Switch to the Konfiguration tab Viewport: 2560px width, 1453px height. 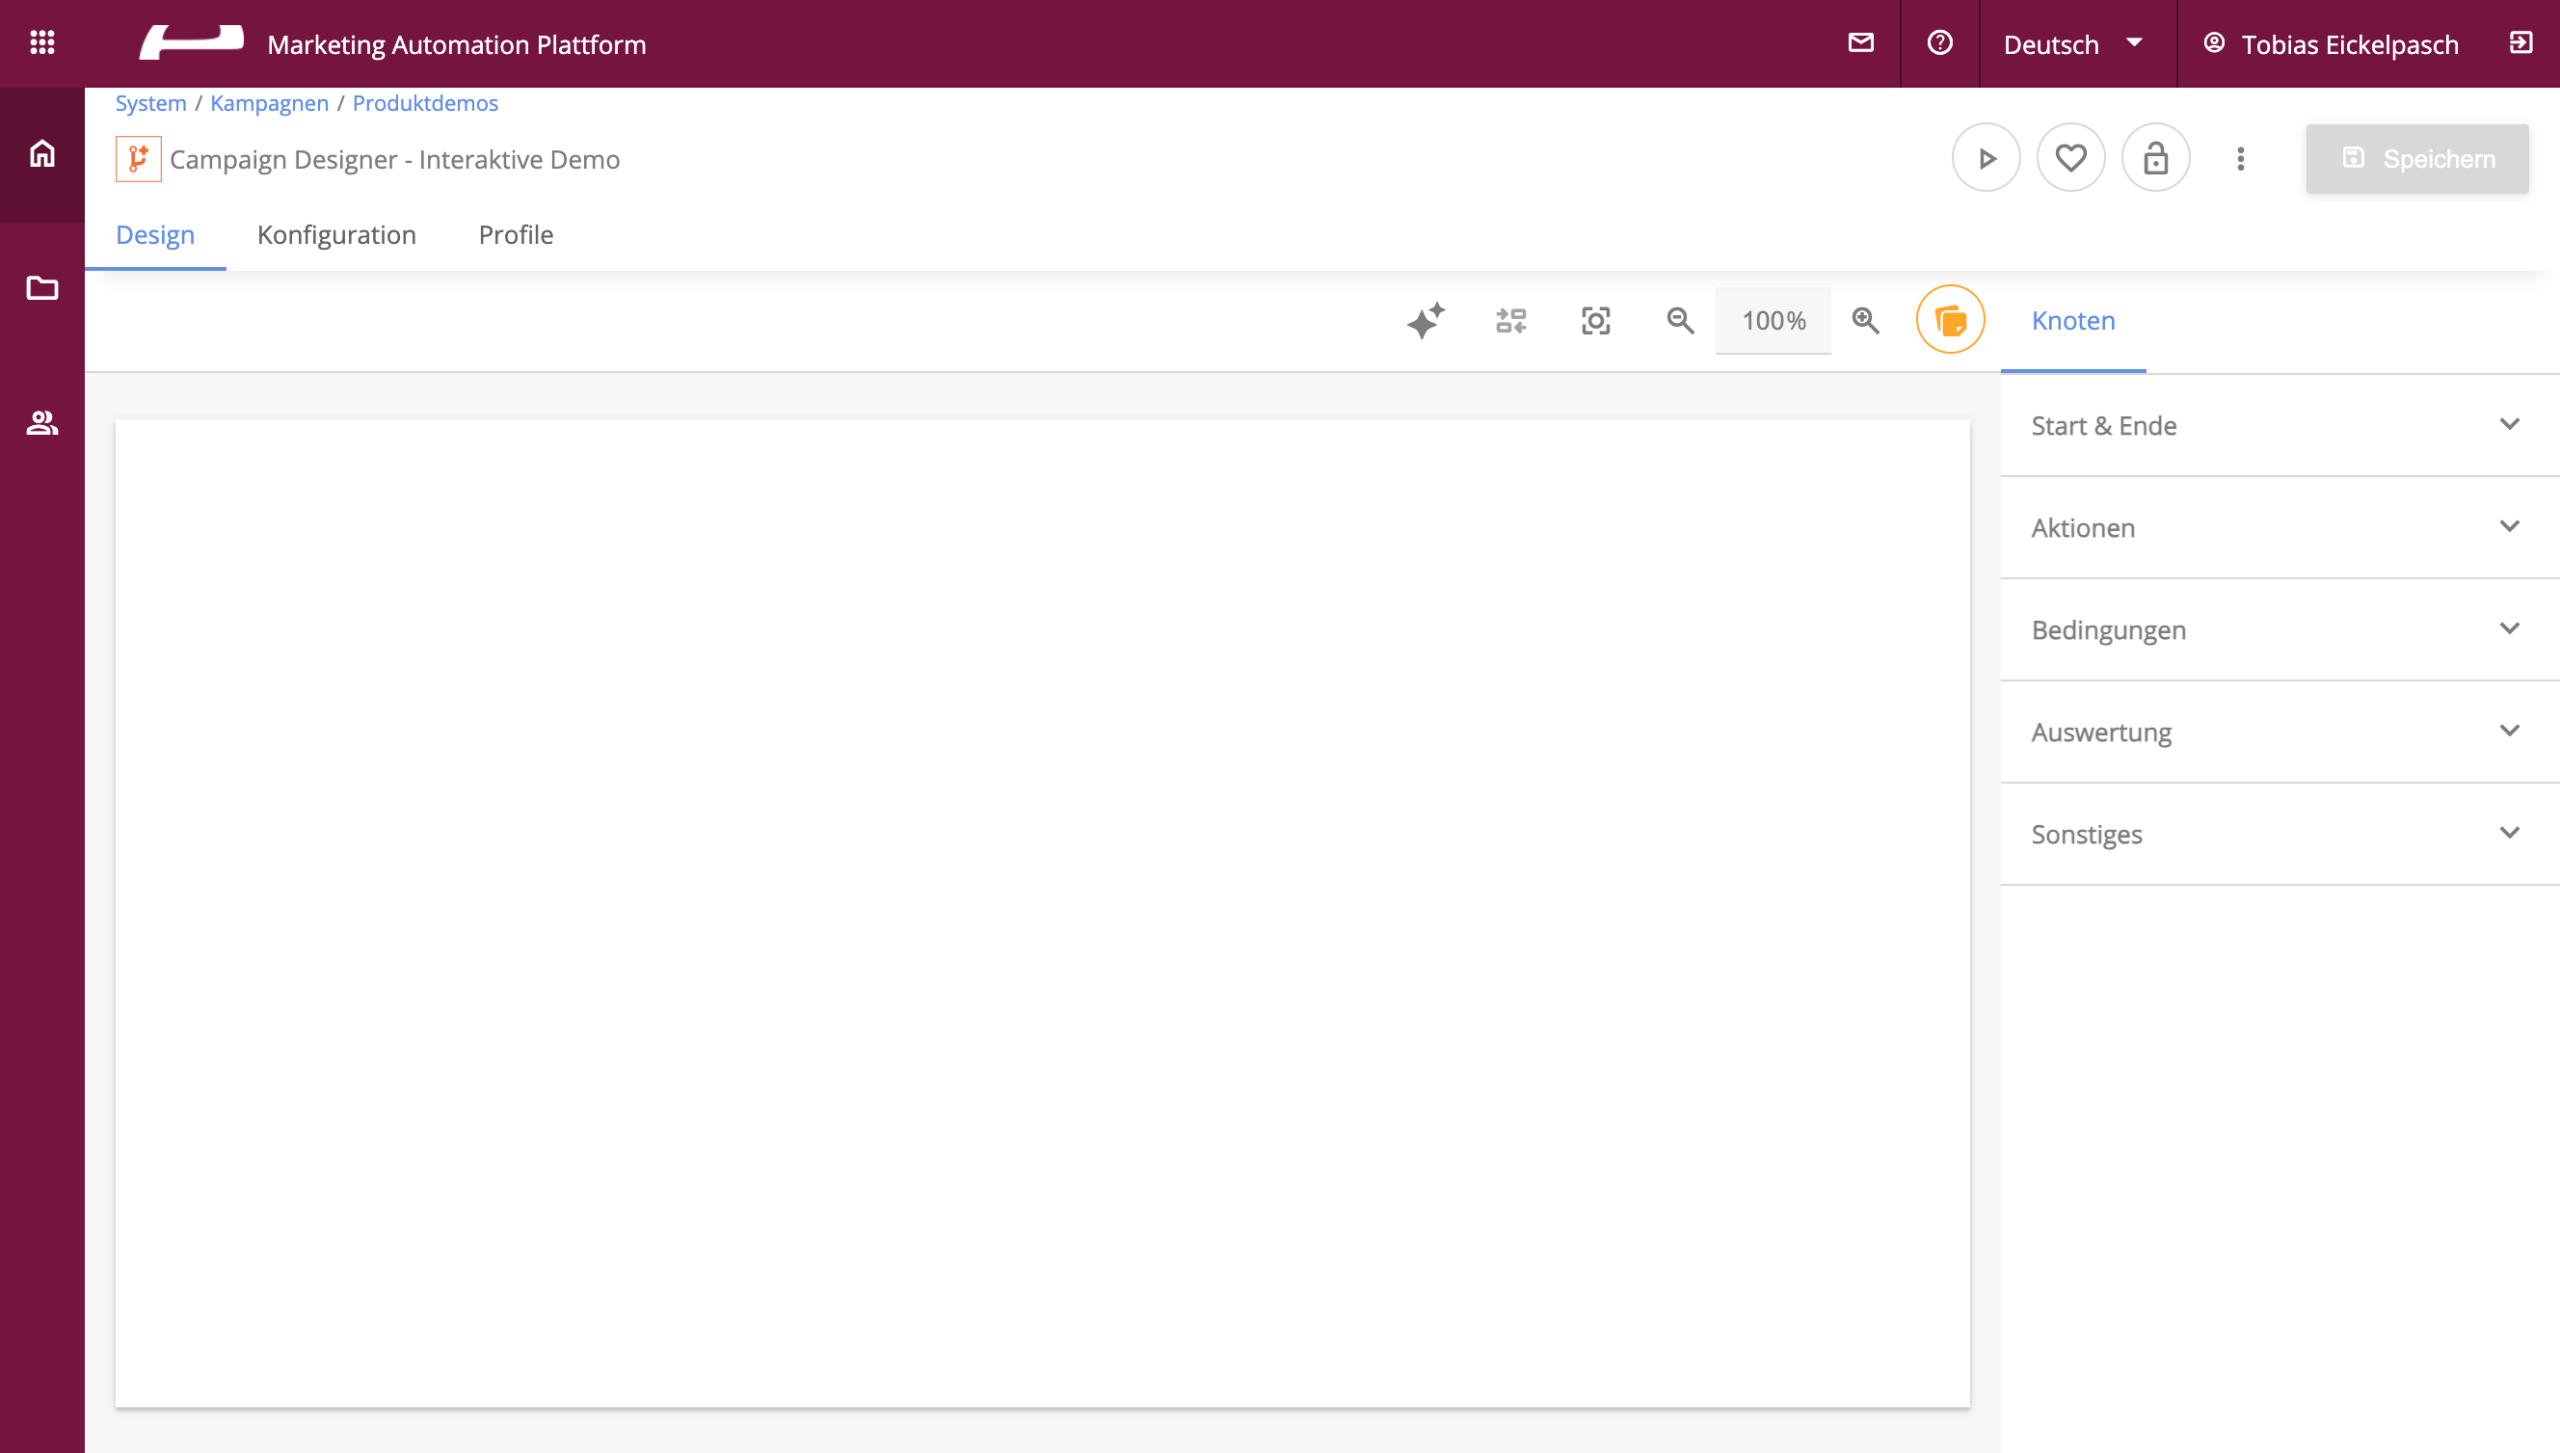pyautogui.click(x=336, y=235)
